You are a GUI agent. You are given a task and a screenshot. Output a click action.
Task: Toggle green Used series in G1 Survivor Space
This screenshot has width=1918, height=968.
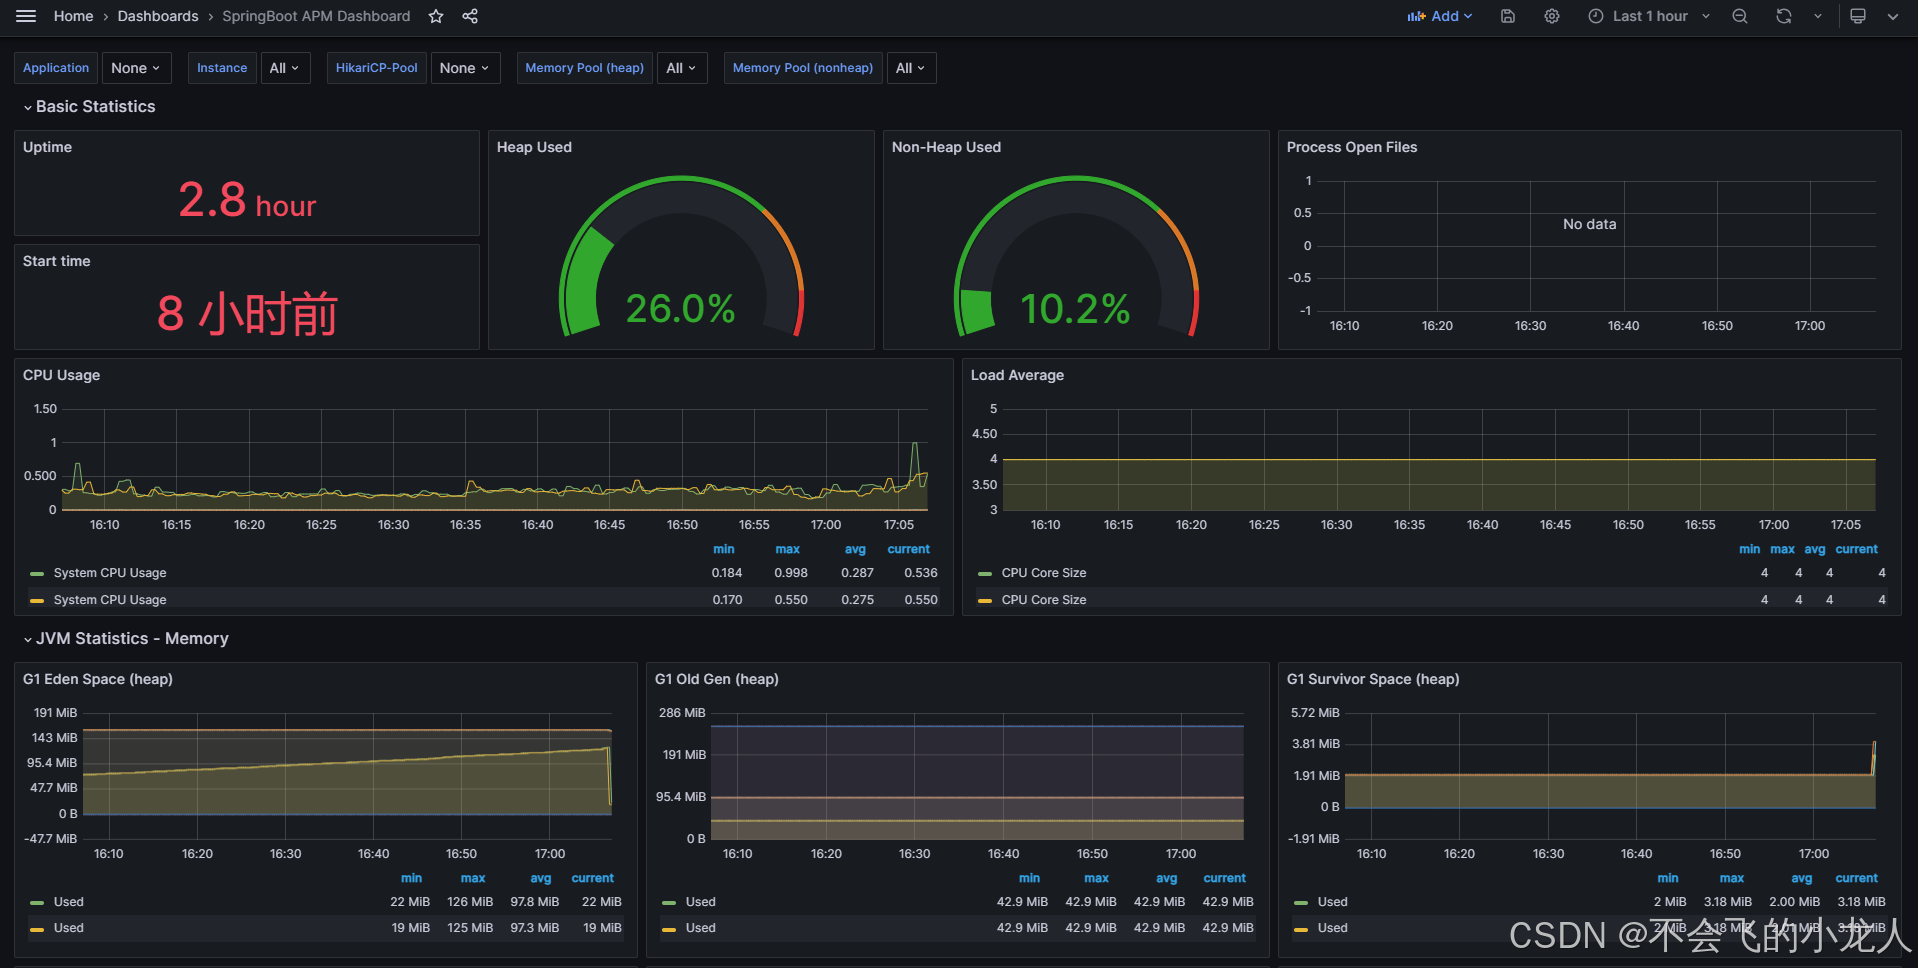tap(1333, 902)
